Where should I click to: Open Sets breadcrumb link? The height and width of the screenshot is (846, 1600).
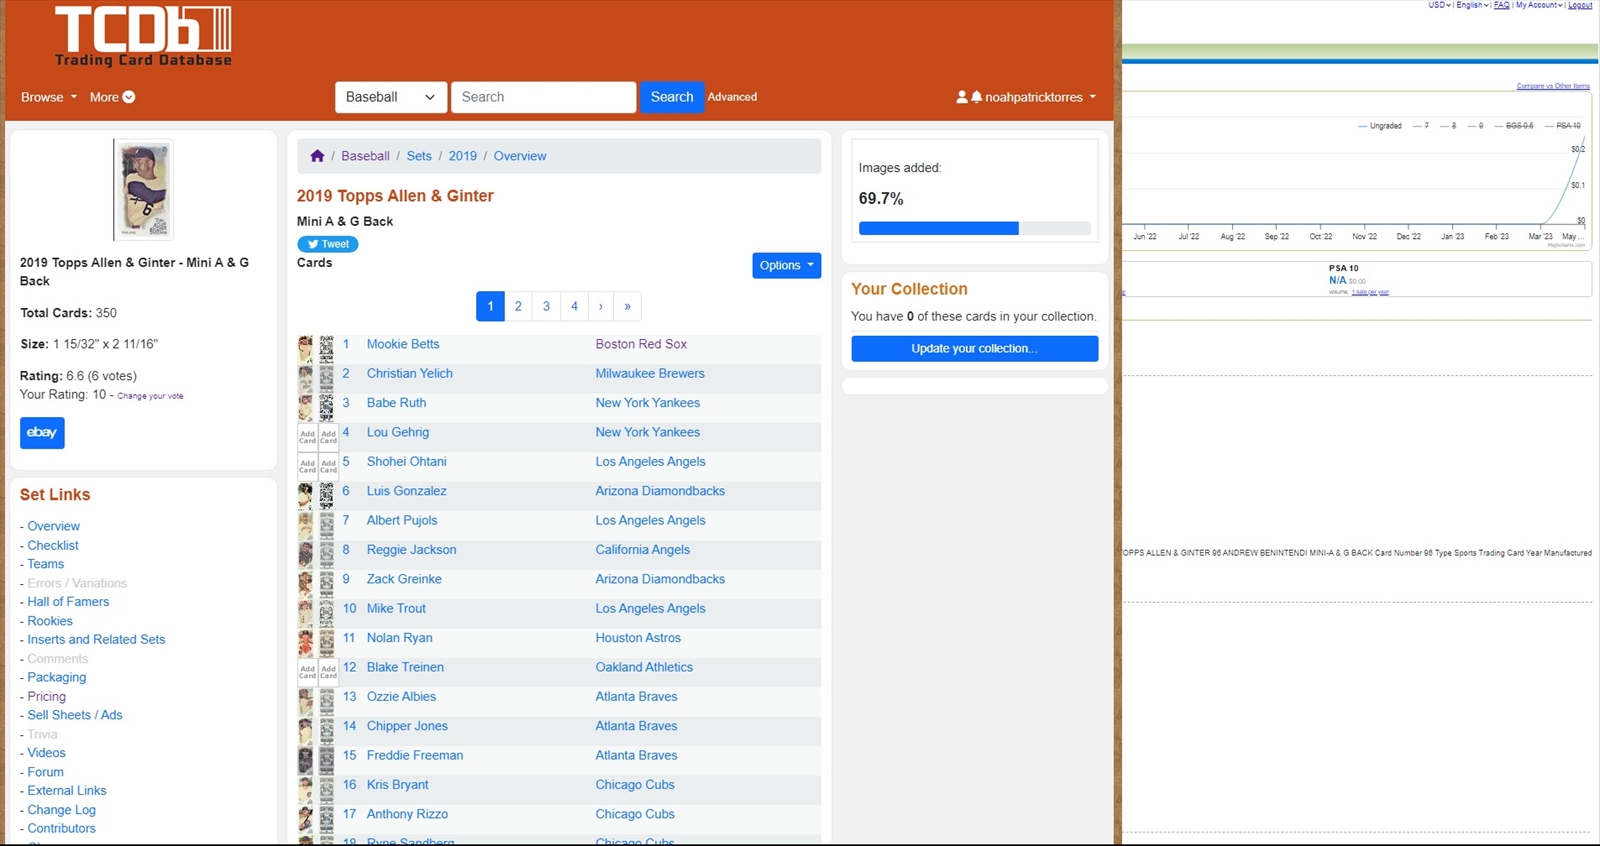pyautogui.click(x=419, y=156)
